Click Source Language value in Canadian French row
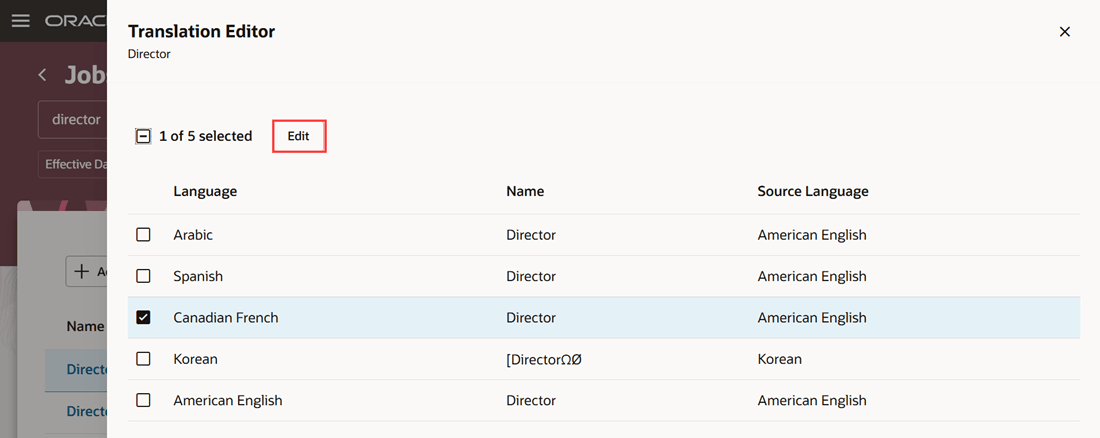This screenshot has height=438, width=1100. pyautogui.click(x=812, y=318)
